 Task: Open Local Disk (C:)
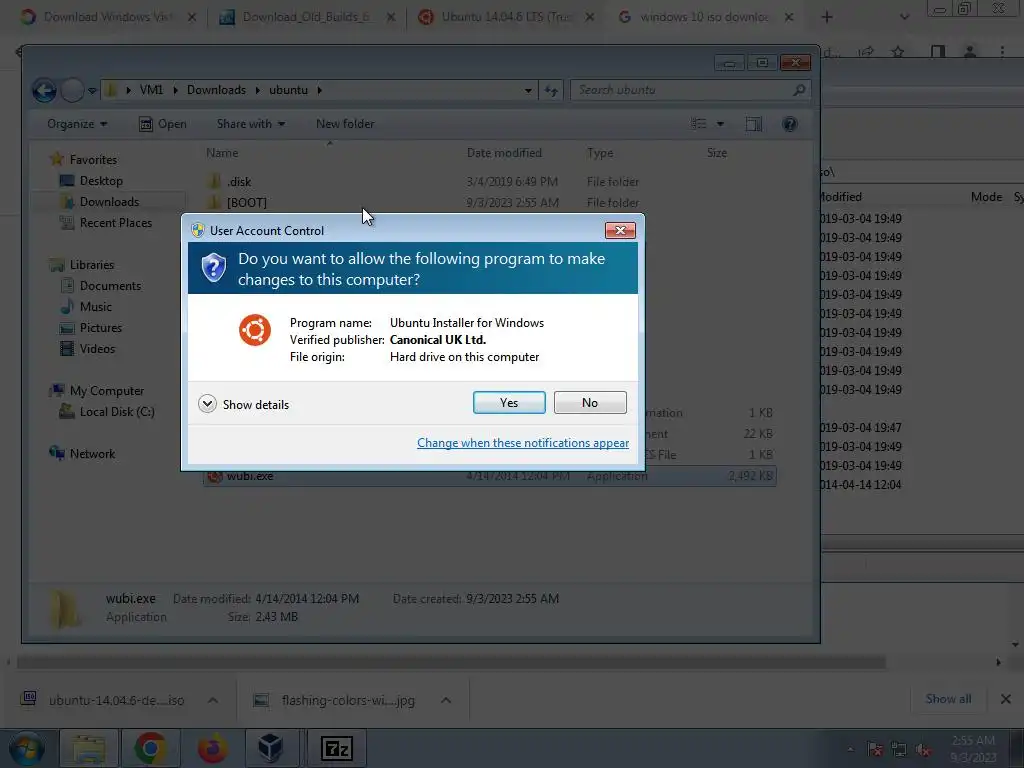point(106,411)
